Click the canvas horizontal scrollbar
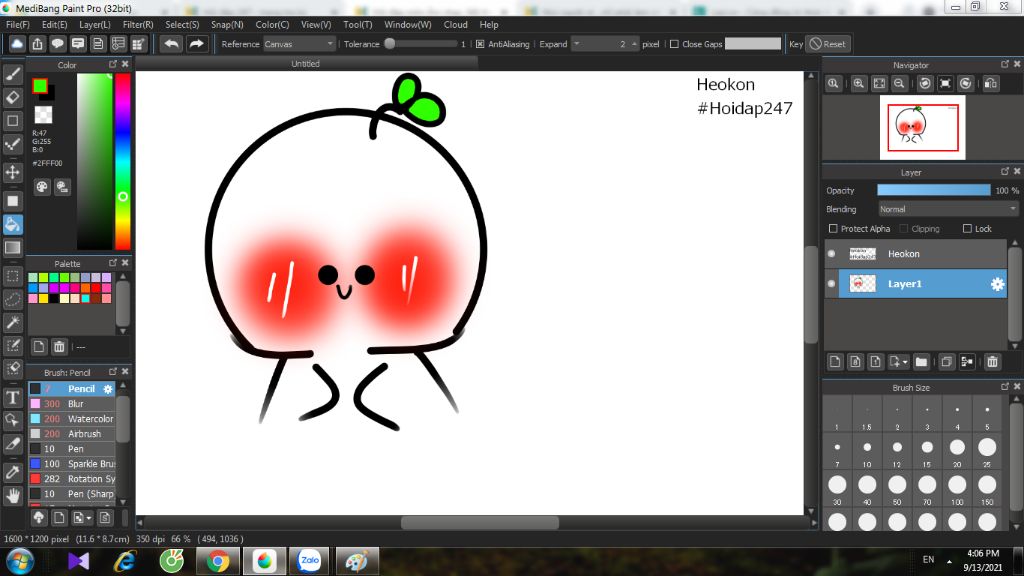Image resolution: width=1024 pixels, height=576 pixels. (480, 522)
